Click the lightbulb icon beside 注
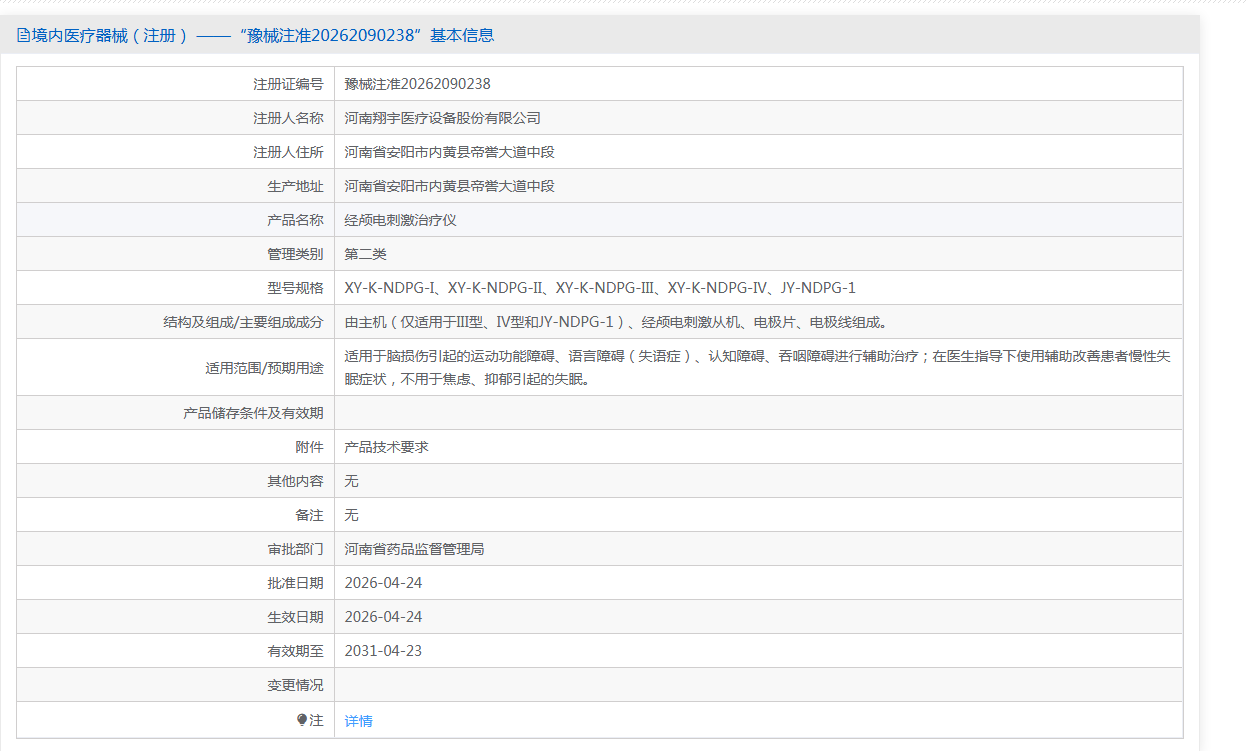This screenshot has height=751, width=1248. [302, 720]
